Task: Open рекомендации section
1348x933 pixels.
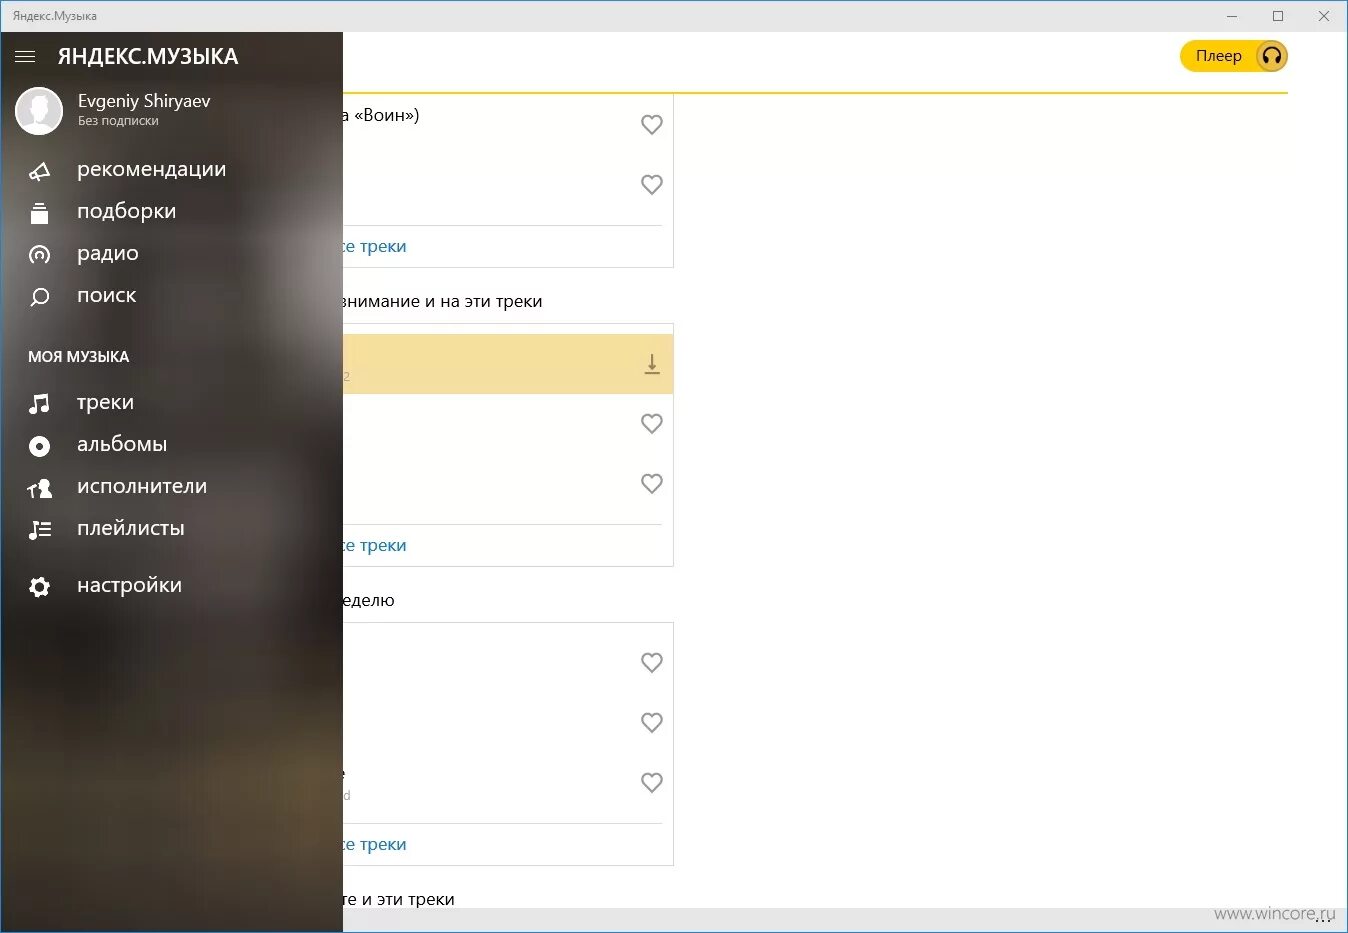Action: pos(152,170)
